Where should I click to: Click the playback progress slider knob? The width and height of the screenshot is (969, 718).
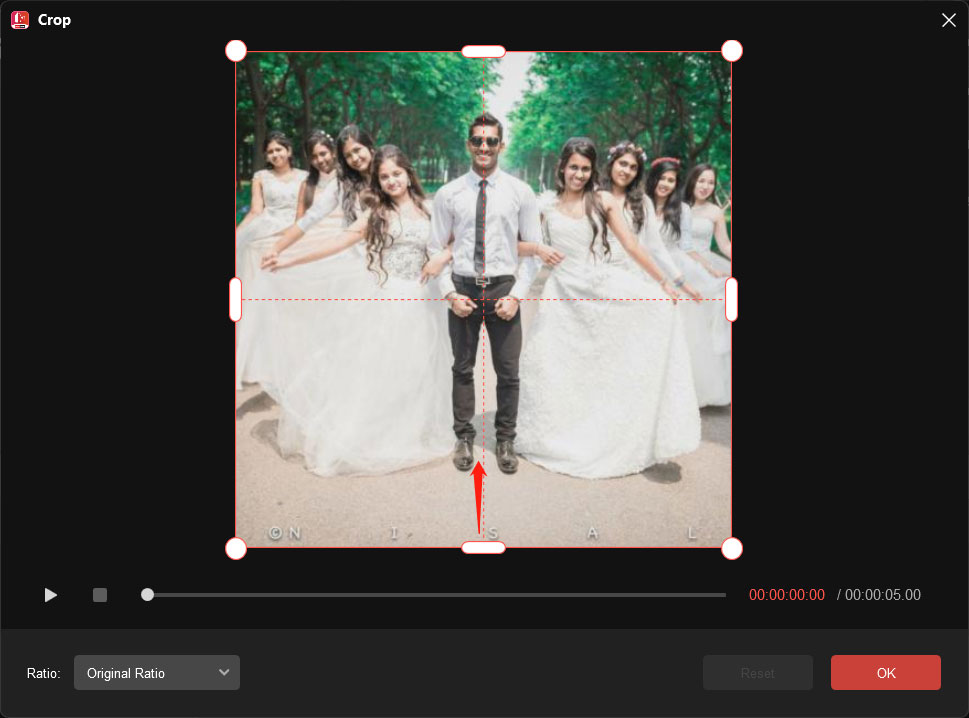(x=147, y=594)
